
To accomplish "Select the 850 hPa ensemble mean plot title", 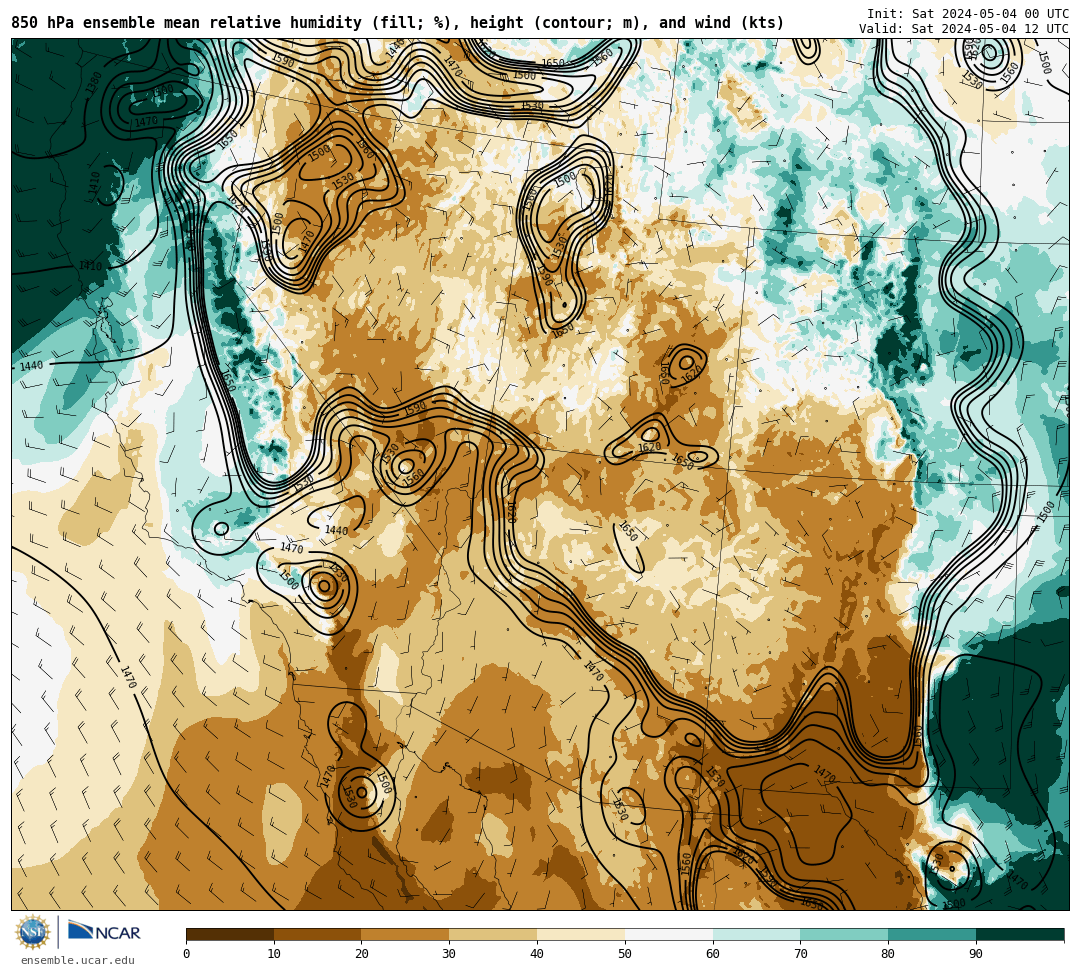I will click(x=397, y=23).
